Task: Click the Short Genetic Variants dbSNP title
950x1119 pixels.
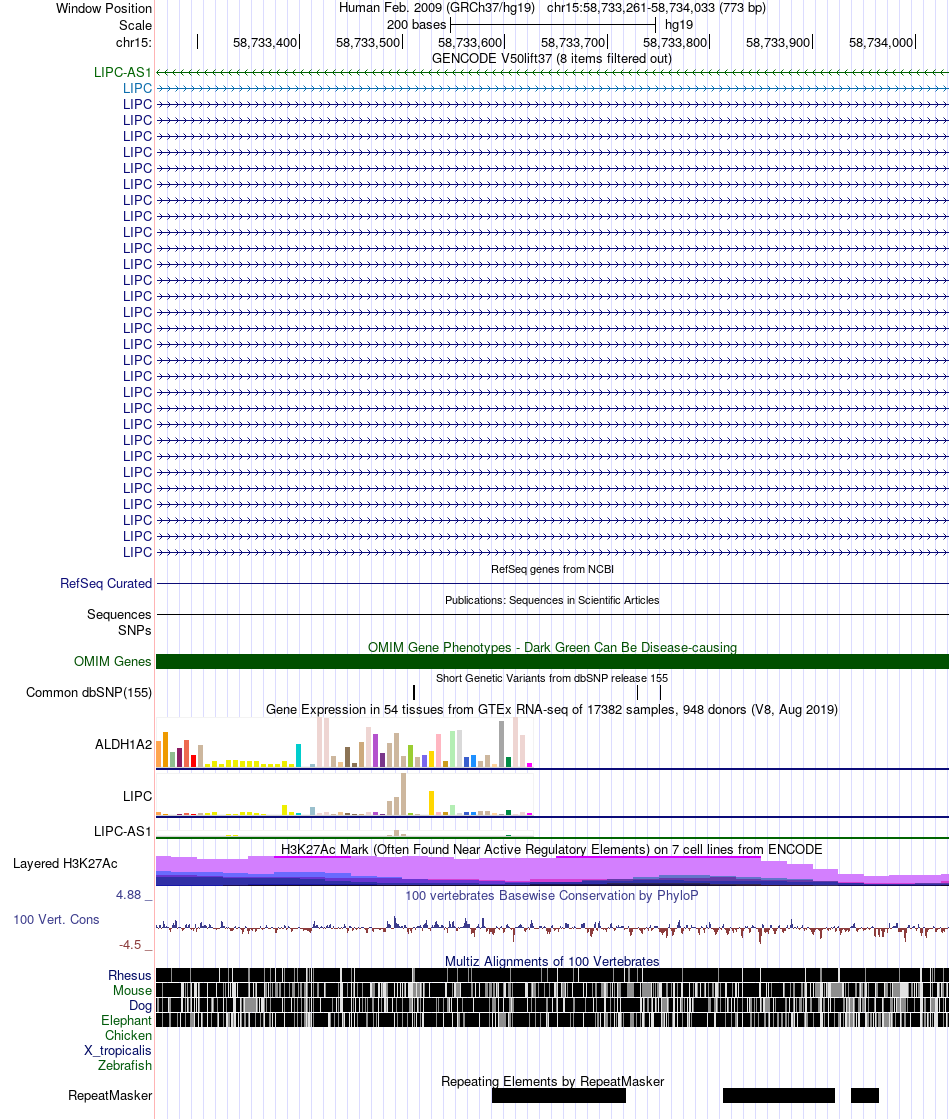Action: [x=552, y=678]
